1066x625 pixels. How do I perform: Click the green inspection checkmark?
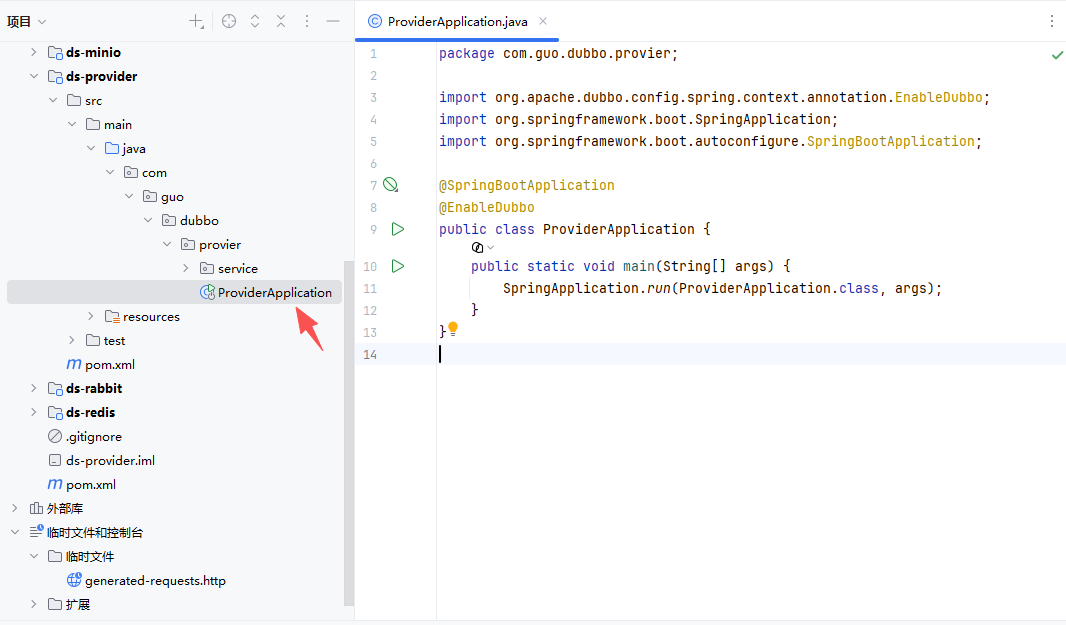pos(1056,55)
